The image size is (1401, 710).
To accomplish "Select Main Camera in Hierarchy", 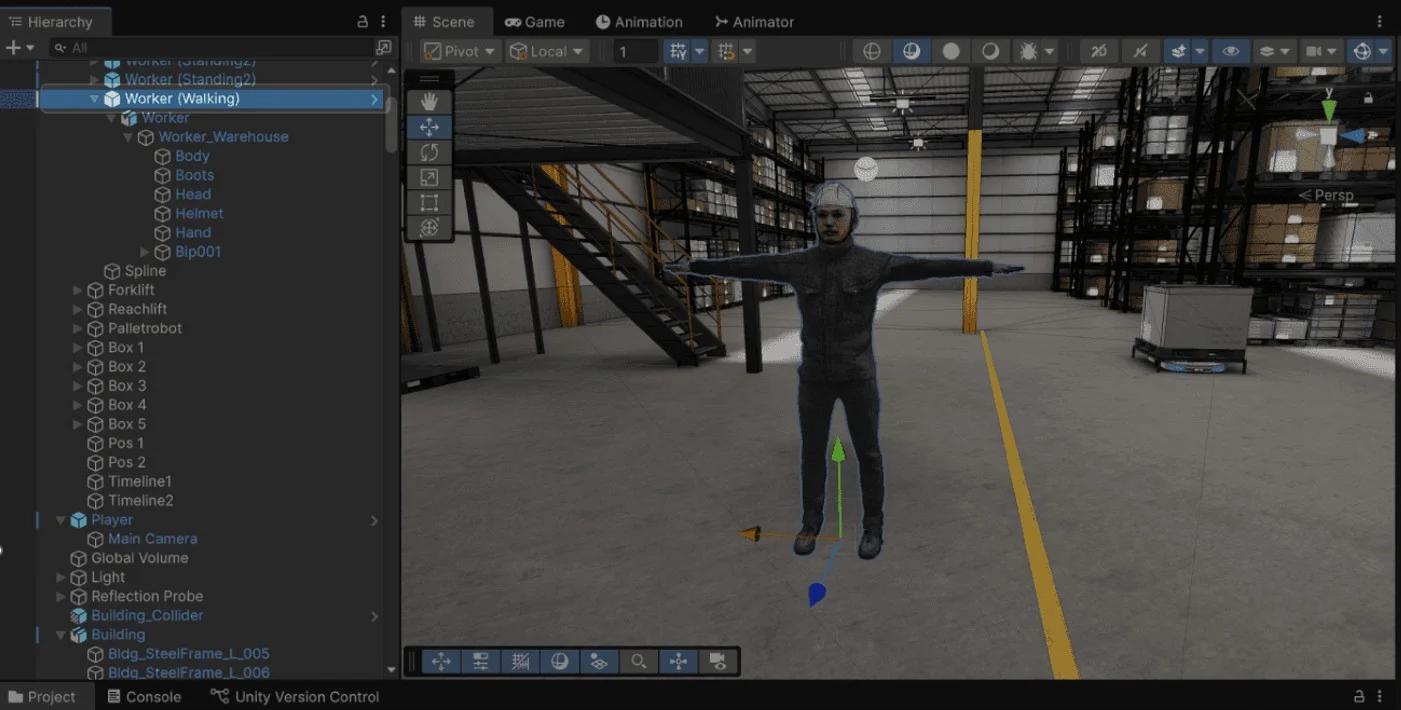I will point(152,539).
